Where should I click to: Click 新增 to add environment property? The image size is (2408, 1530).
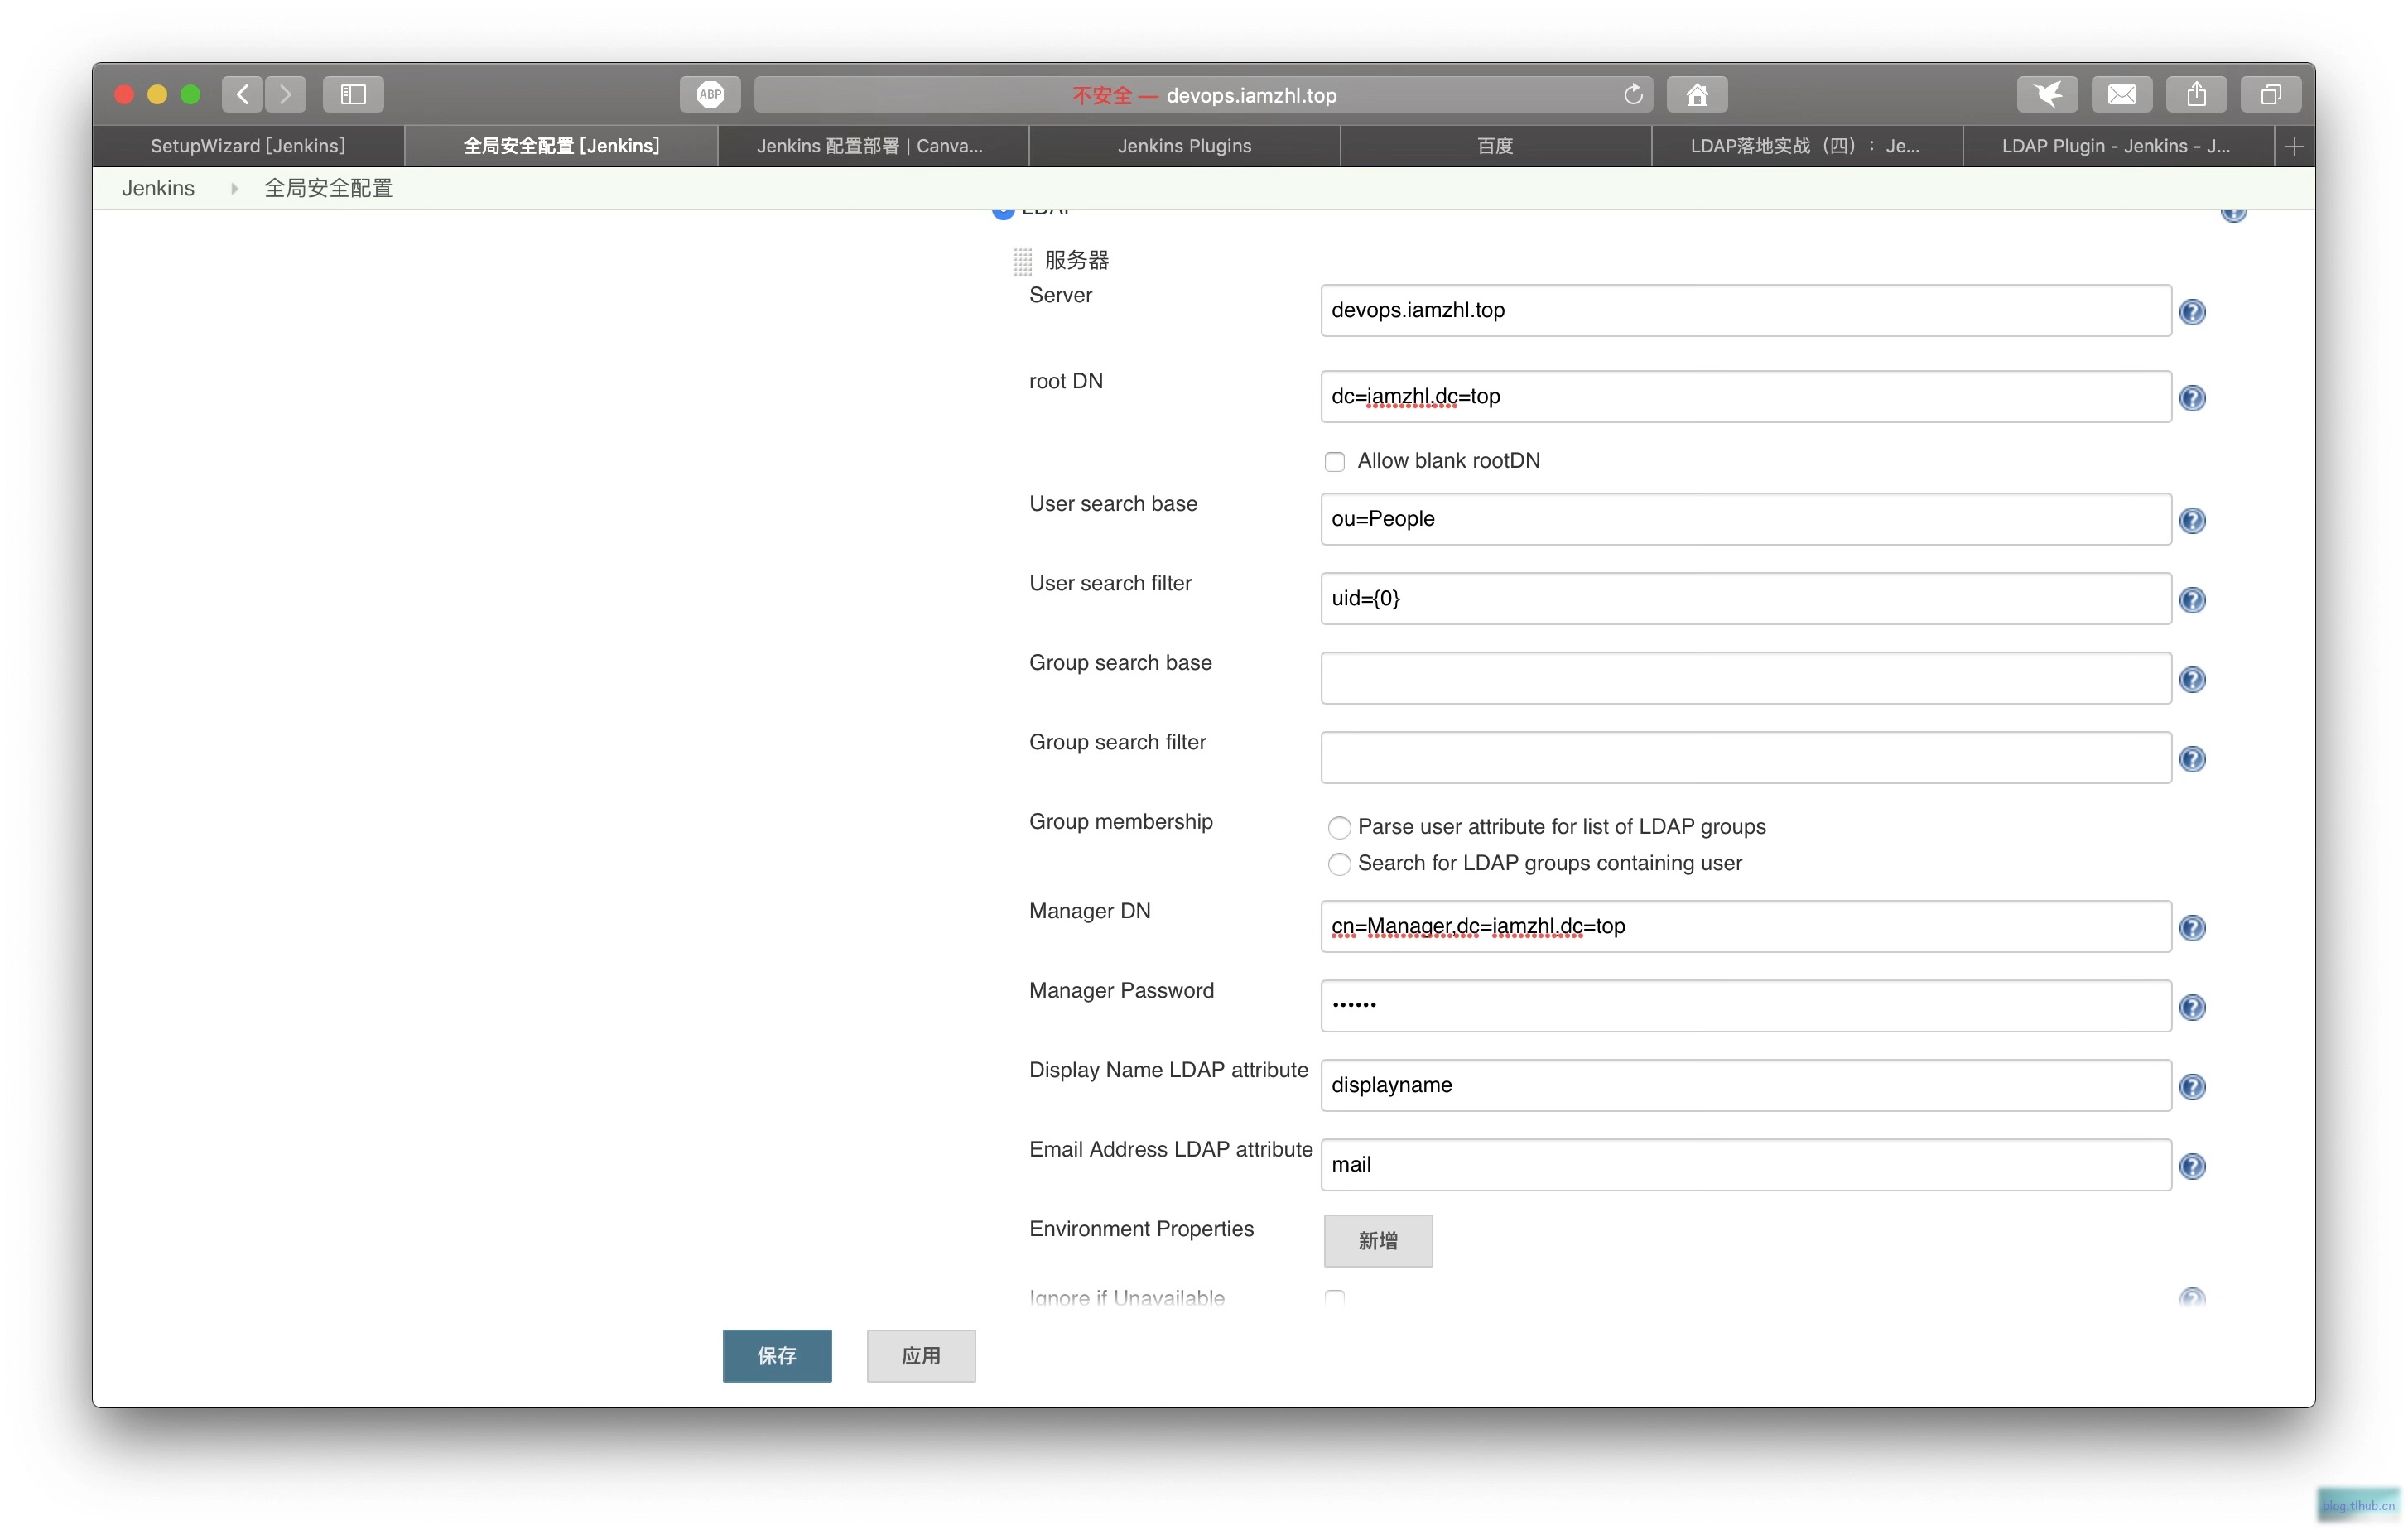[x=1378, y=1240]
